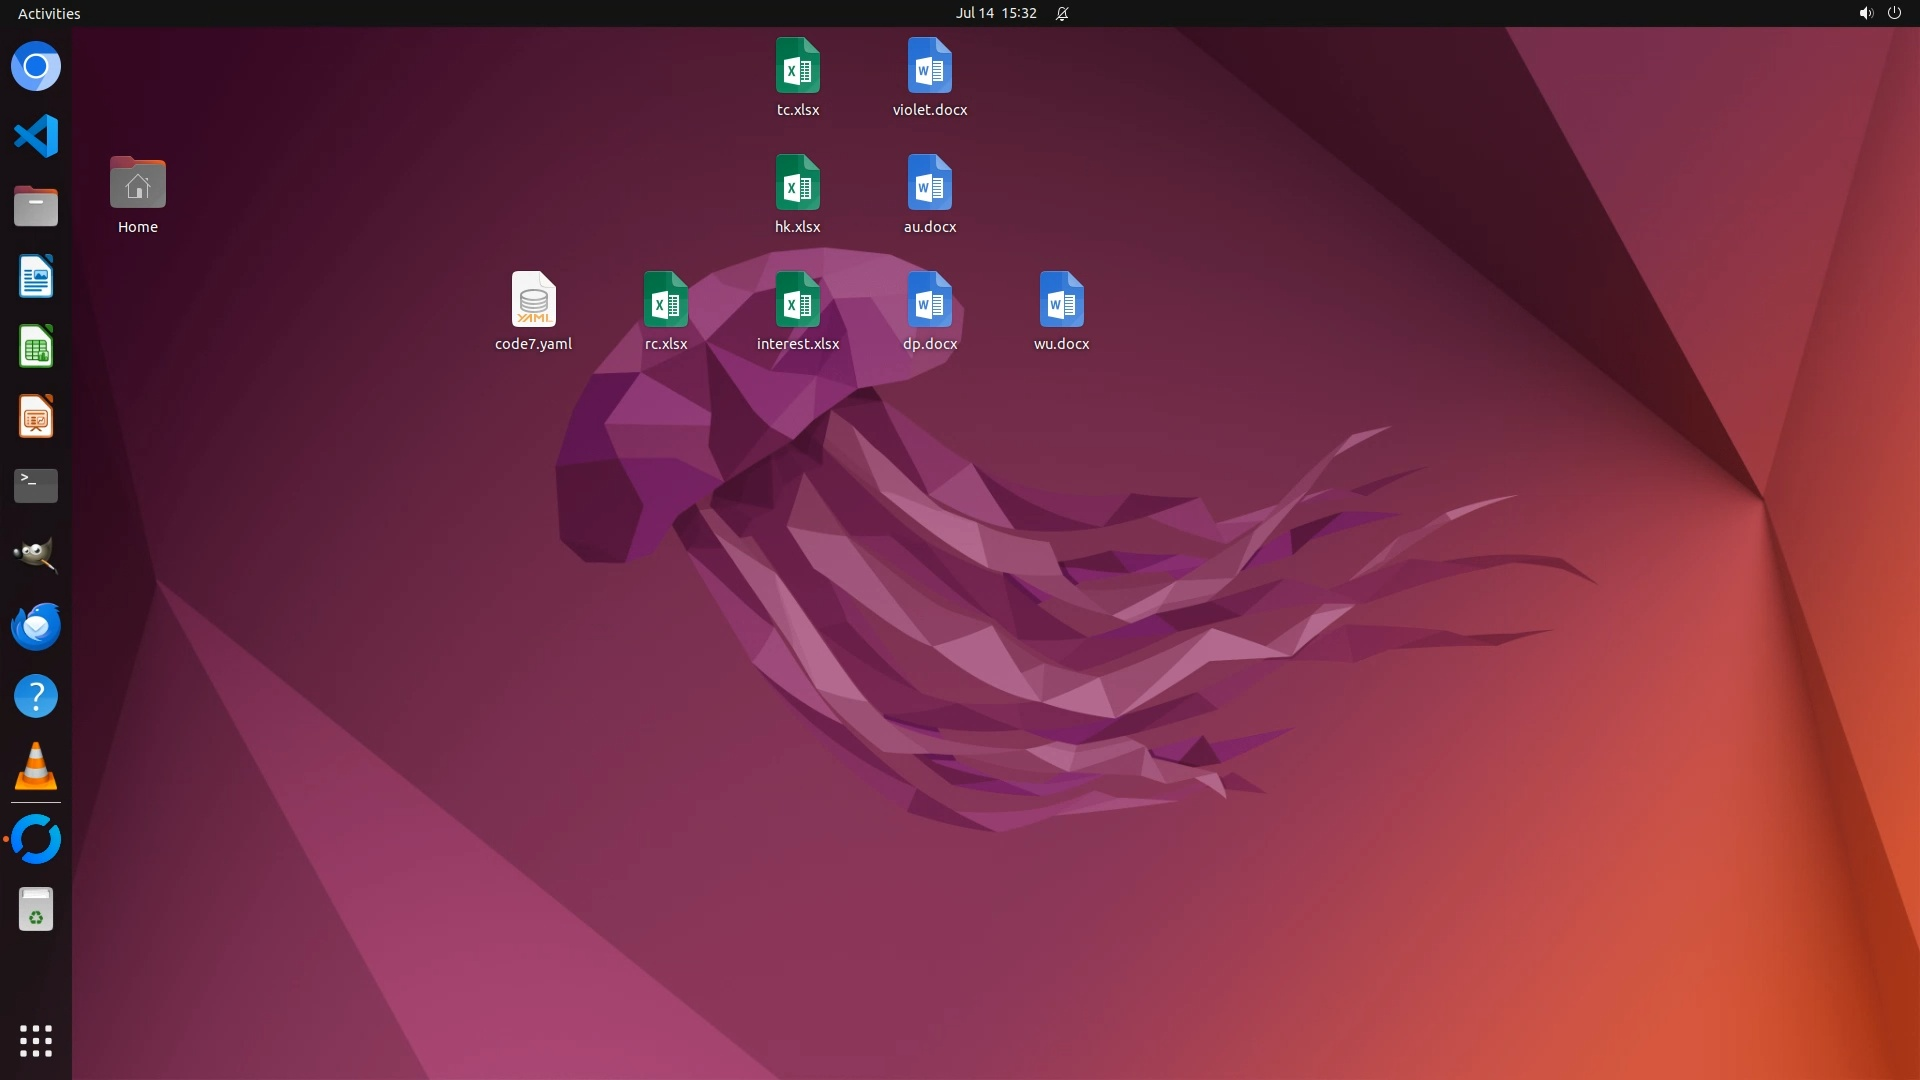The width and height of the screenshot is (1920, 1080).
Task: Select the interest.xlsx desktop file
Action: pos(797,300)
